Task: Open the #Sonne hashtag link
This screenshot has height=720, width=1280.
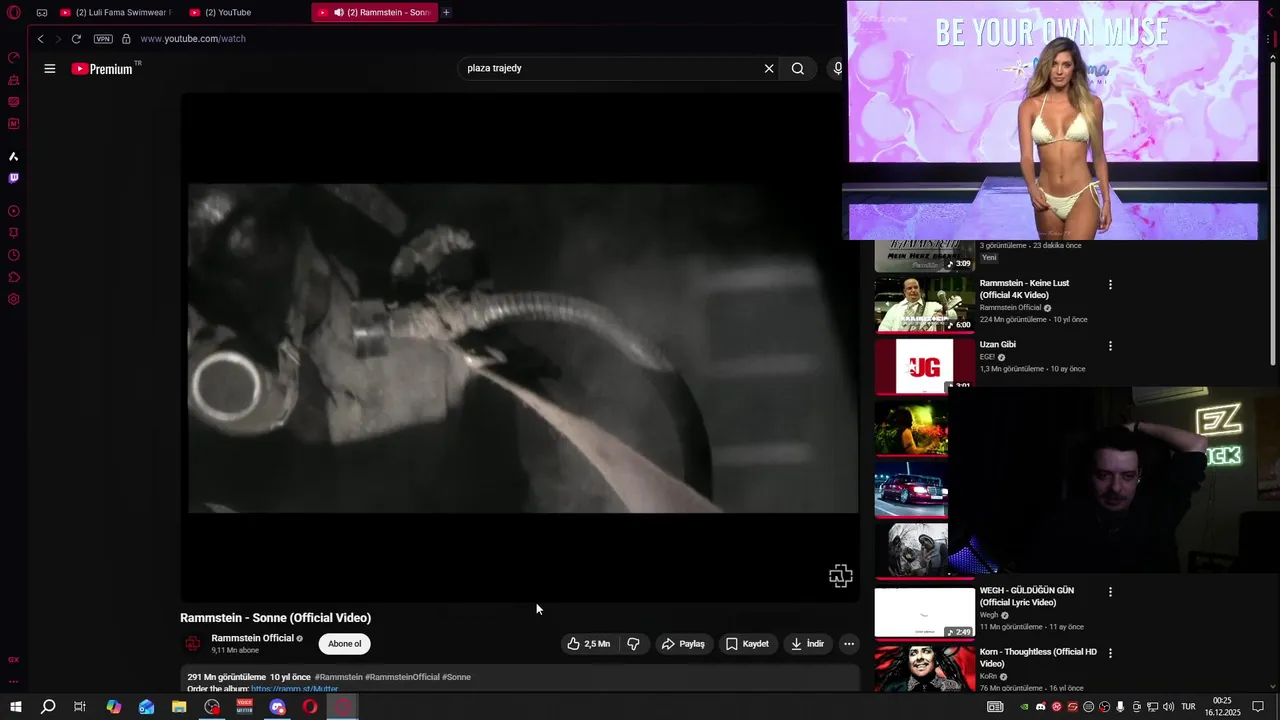Action: pyautogui.click(x=456, y=677)
